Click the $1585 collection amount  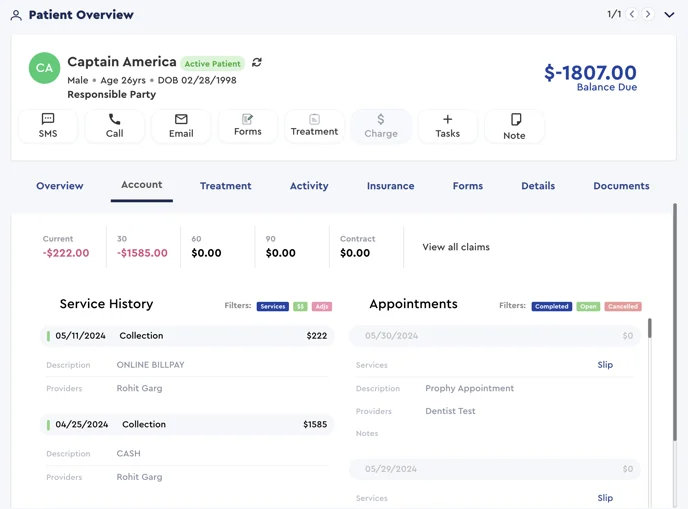[315, 424]
